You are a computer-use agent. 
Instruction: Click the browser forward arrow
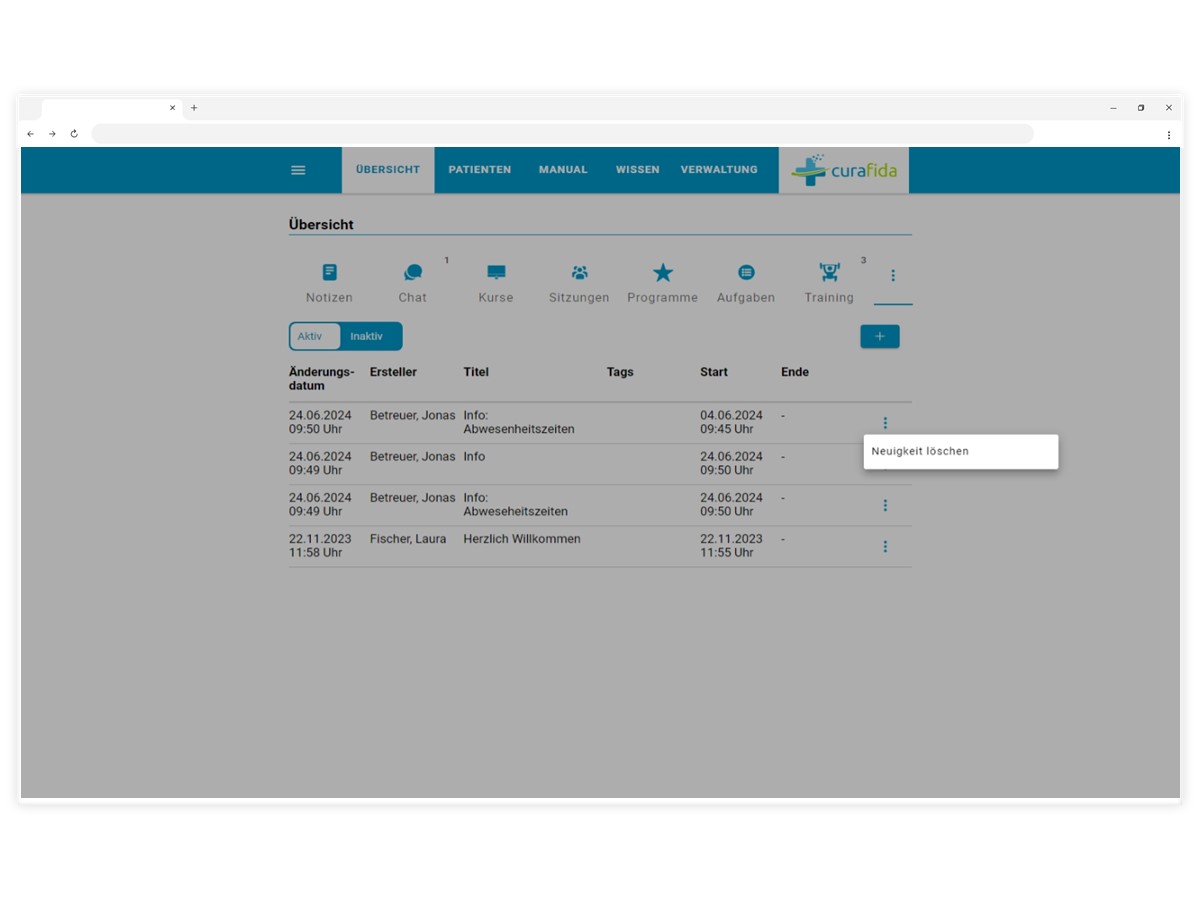click(52, 134)
